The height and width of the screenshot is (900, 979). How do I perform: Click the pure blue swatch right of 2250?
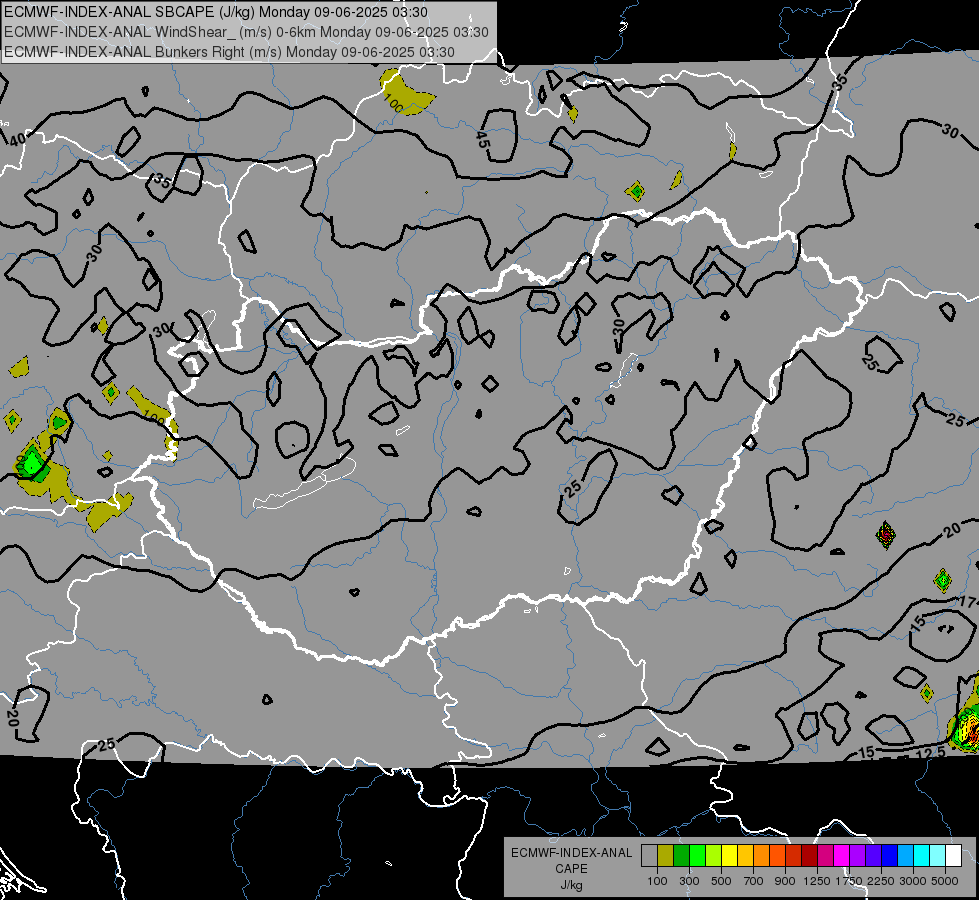pyautogui.click(x=890, y=856)
